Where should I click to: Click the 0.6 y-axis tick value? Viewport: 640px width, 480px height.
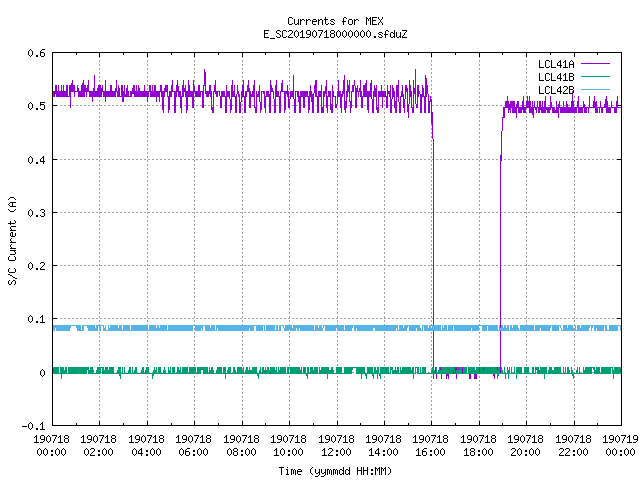click(36, 53)
